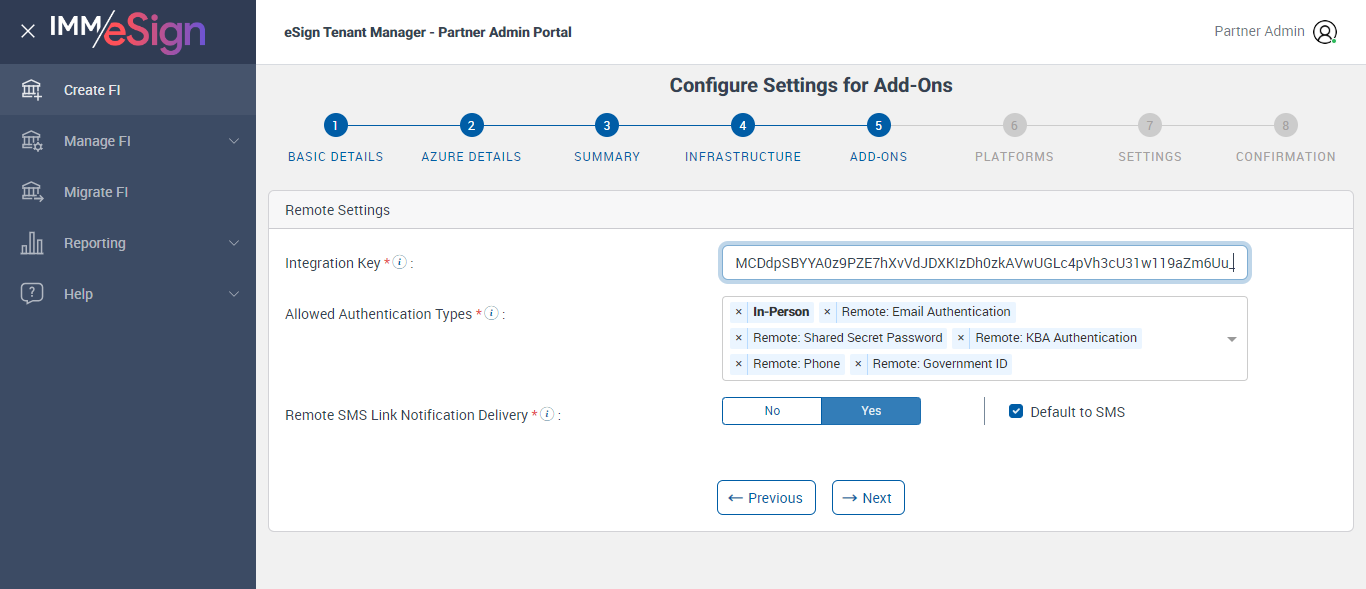1366x589 pixels.
Task: Open the Migrate FI menu item
Action: (96, 192)
